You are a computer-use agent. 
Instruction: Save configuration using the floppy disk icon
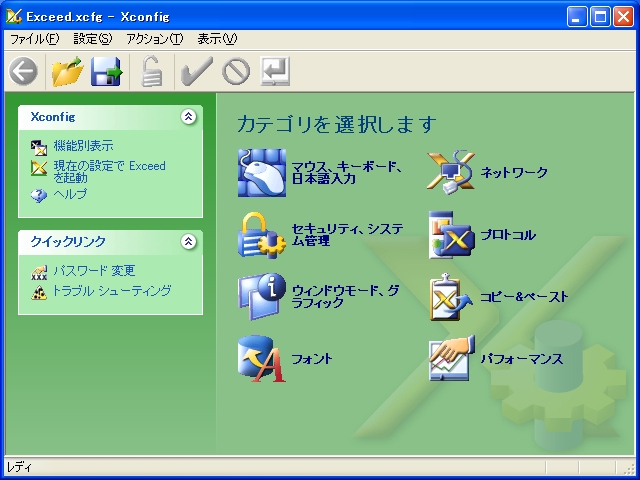coord(107,71)
